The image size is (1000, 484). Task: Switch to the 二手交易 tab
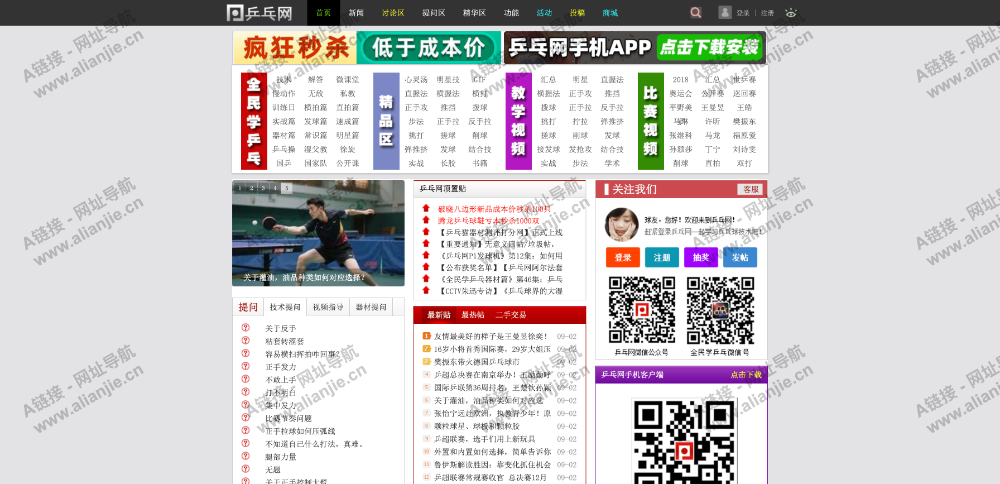[x=511, y=315]
